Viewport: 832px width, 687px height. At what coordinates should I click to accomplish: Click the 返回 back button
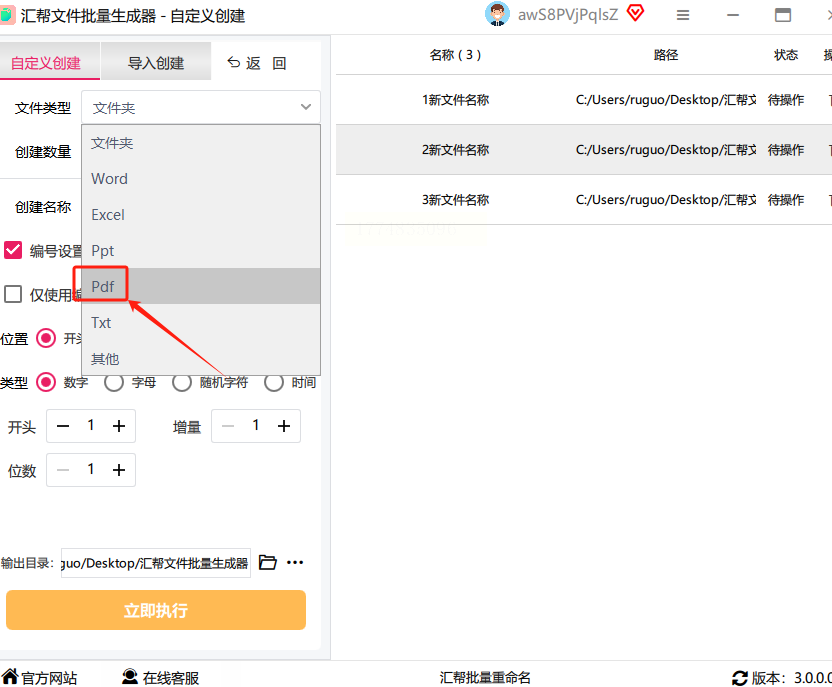point(257,63)
